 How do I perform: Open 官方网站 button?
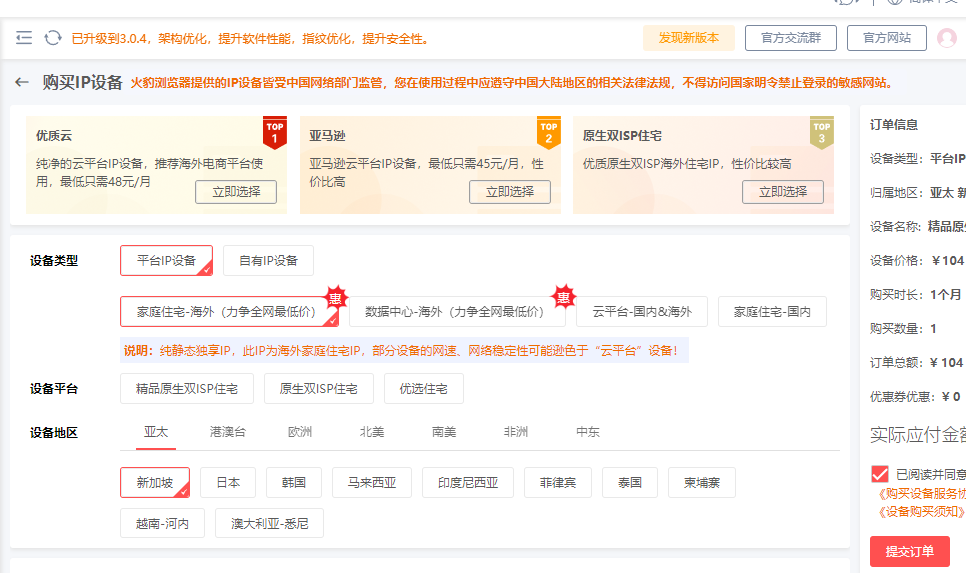(887, 38)
